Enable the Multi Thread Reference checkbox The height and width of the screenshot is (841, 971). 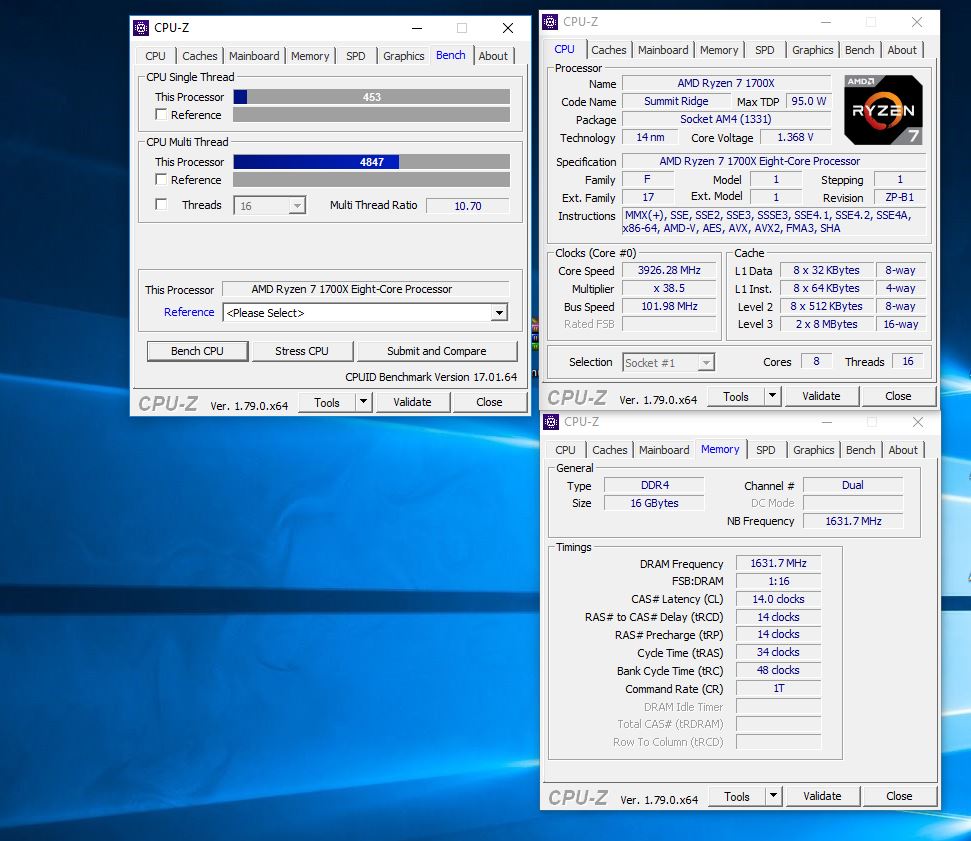[161, 180]
